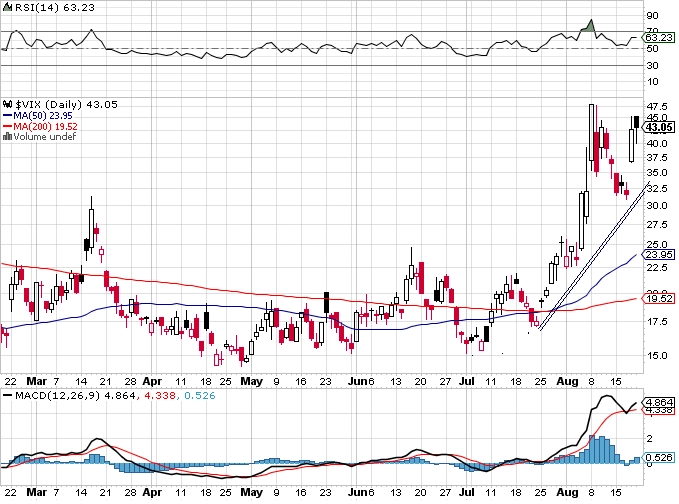Click the 63.23 RSI value tag
This screenshot has width=679, height=504.
pos(659,38)
